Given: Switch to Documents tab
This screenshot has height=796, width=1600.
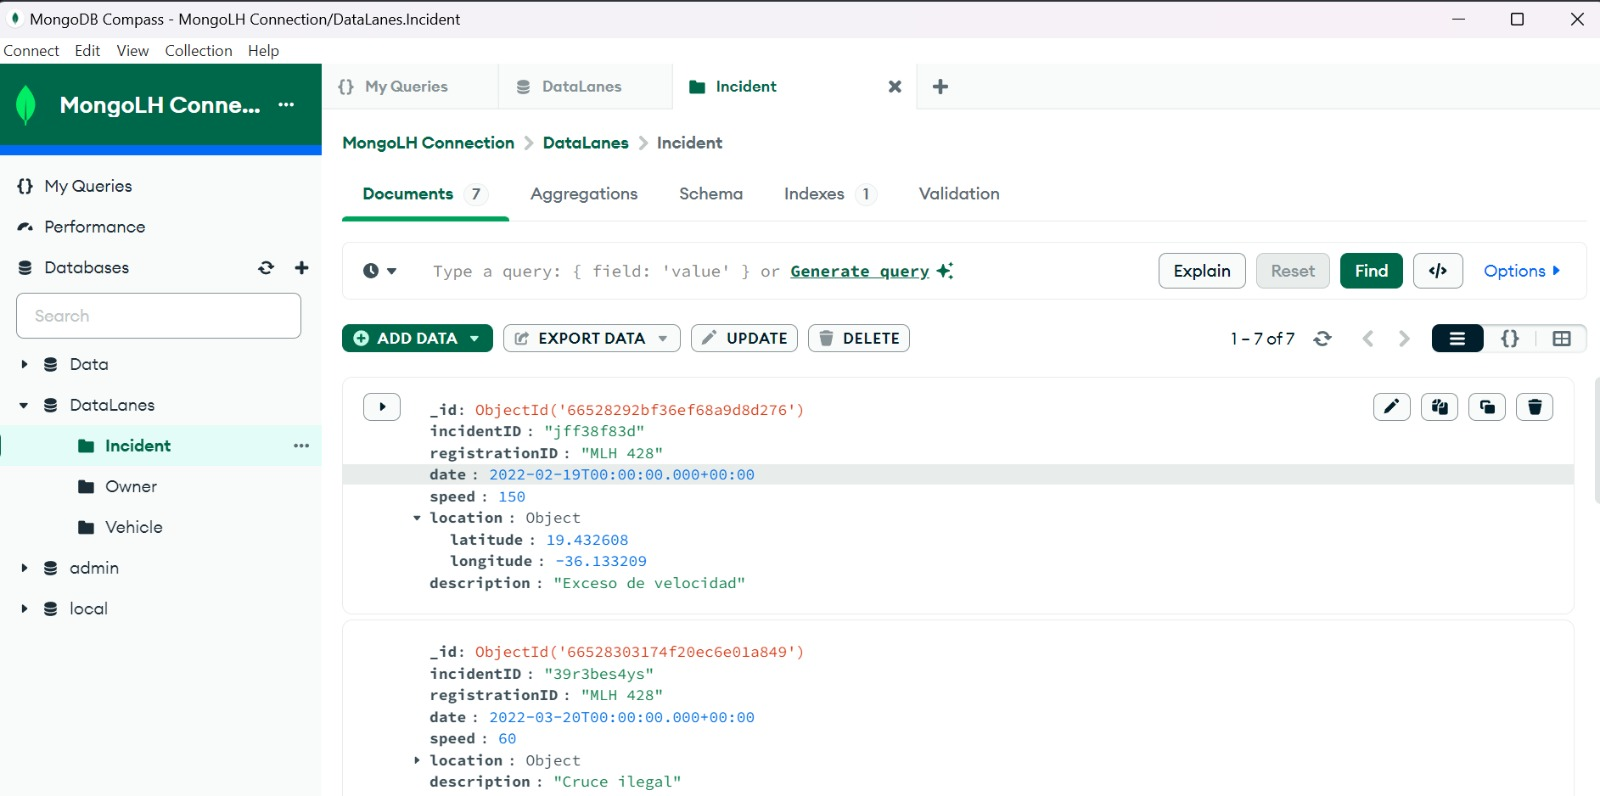Looking at the screenshot, I should coord(425,194).
